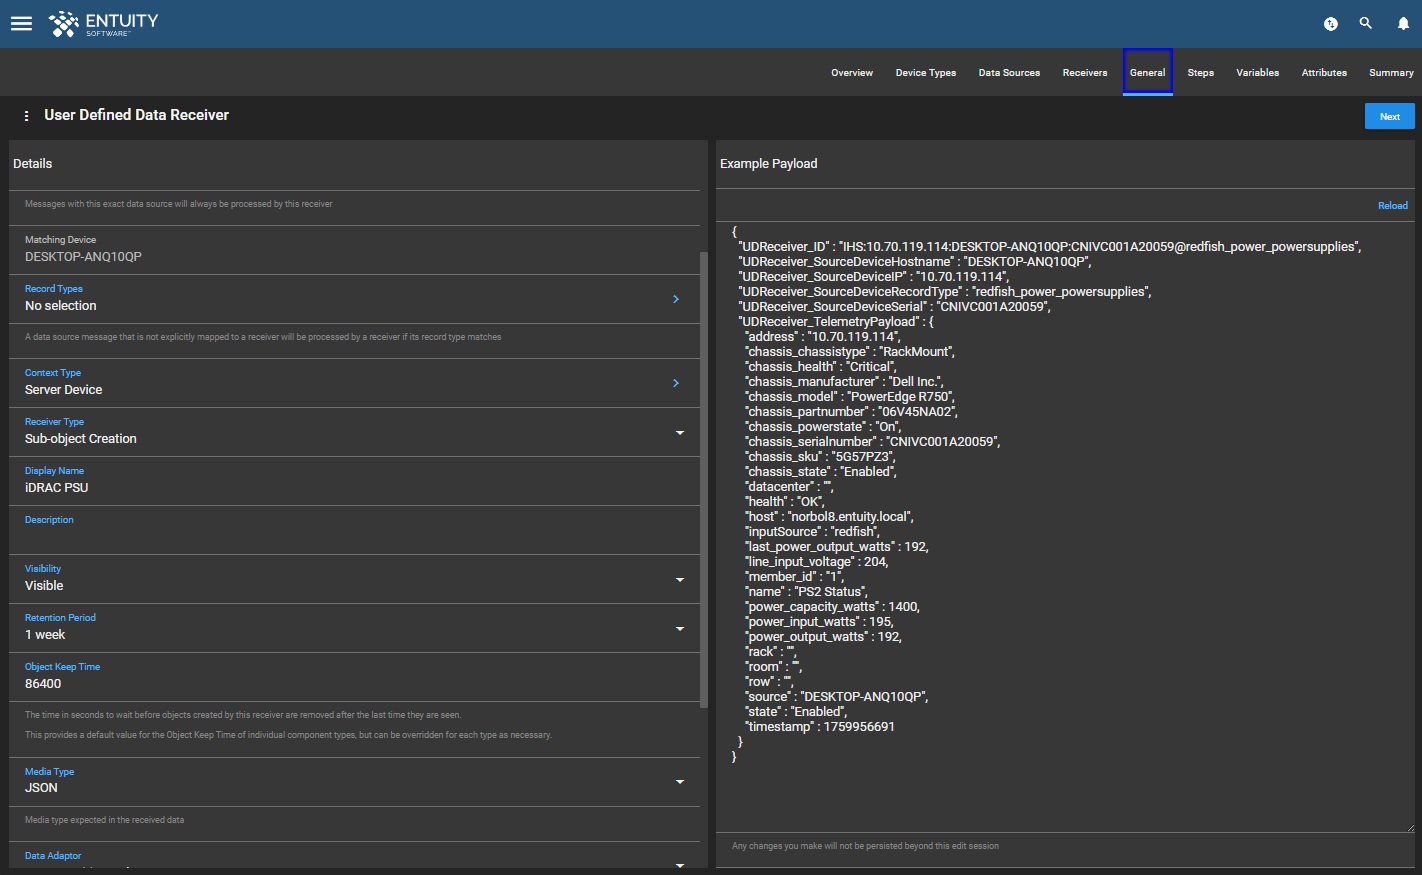Expand the Data Adaptor dropdown
The image size is (1422, 875).
680,865
